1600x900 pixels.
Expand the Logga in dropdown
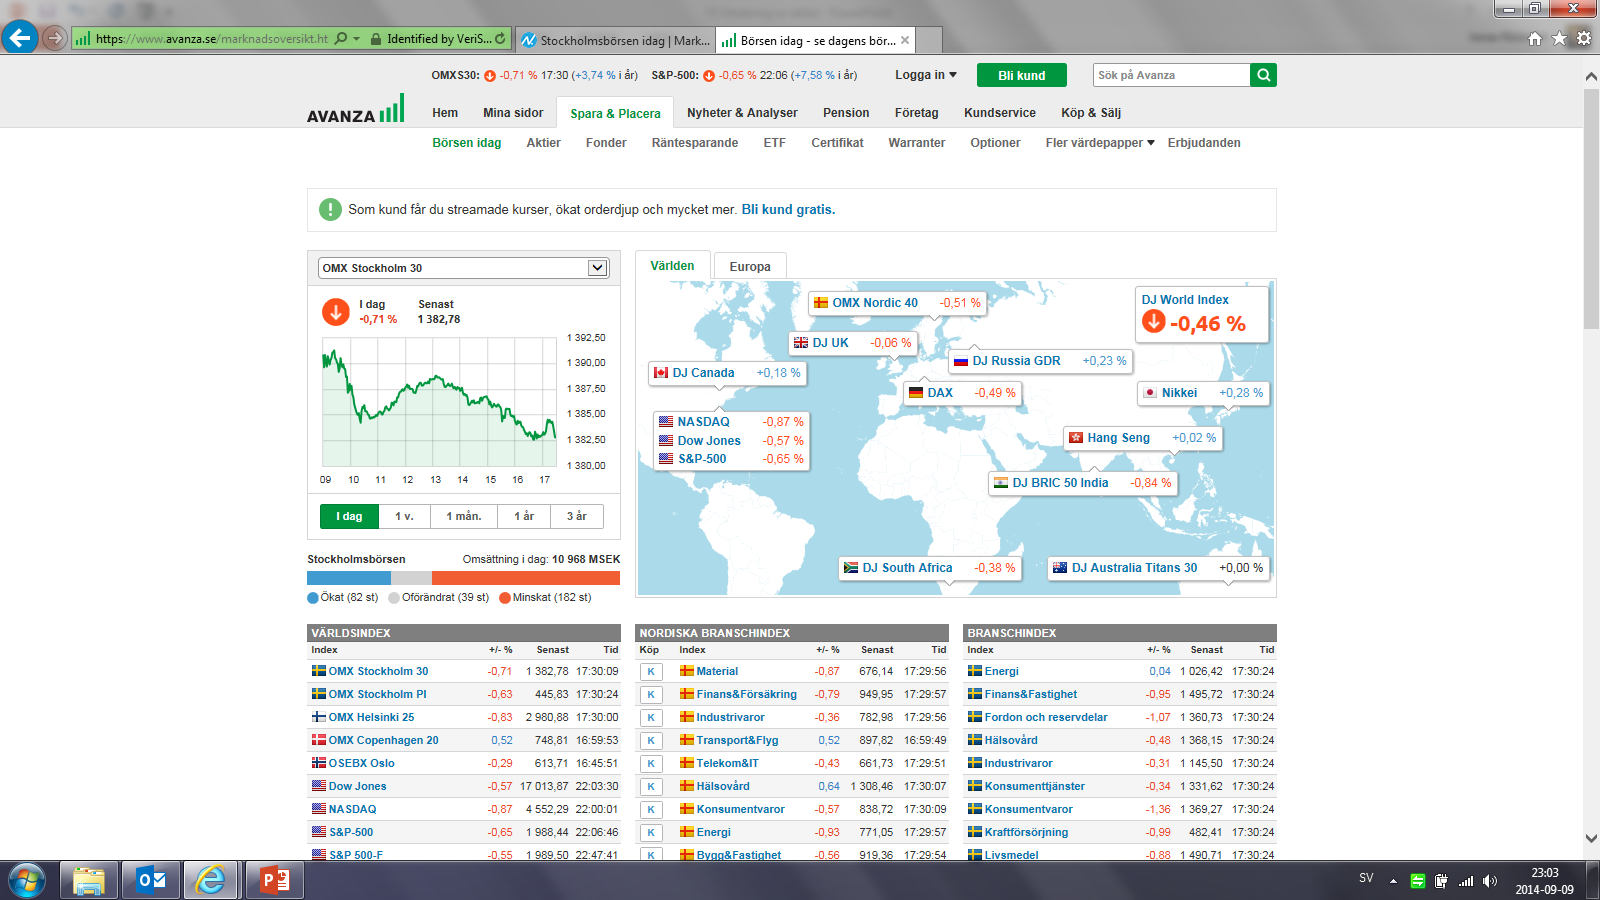click(926, 75)
